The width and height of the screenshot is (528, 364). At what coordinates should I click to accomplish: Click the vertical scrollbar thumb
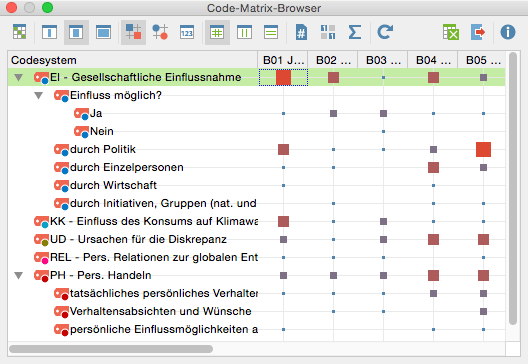pyautogui.click(x=513, y=189)
